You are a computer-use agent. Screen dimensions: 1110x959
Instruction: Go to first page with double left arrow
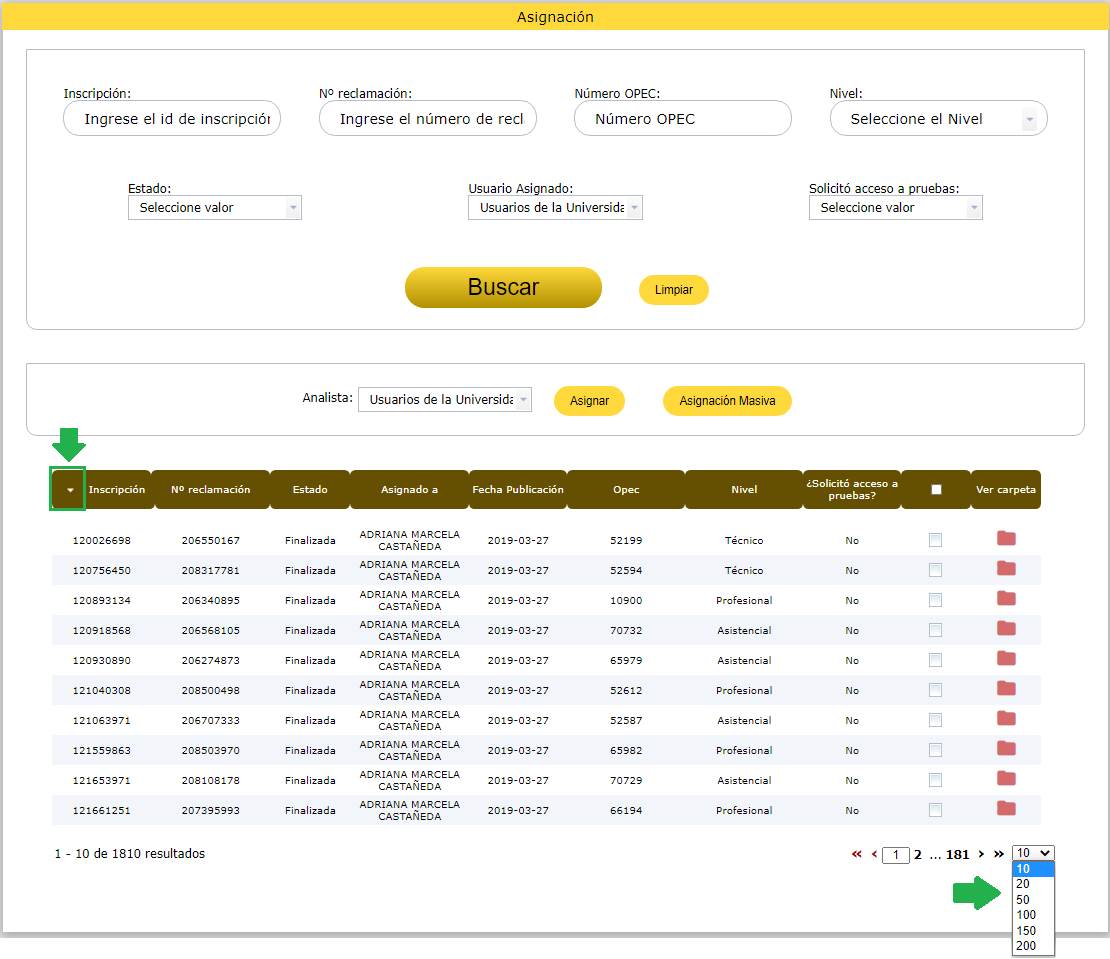[x=857, y=854]
